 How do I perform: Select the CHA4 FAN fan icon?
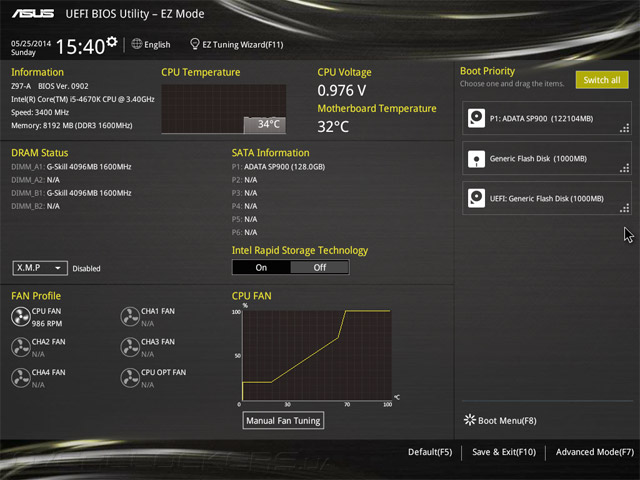20,378
